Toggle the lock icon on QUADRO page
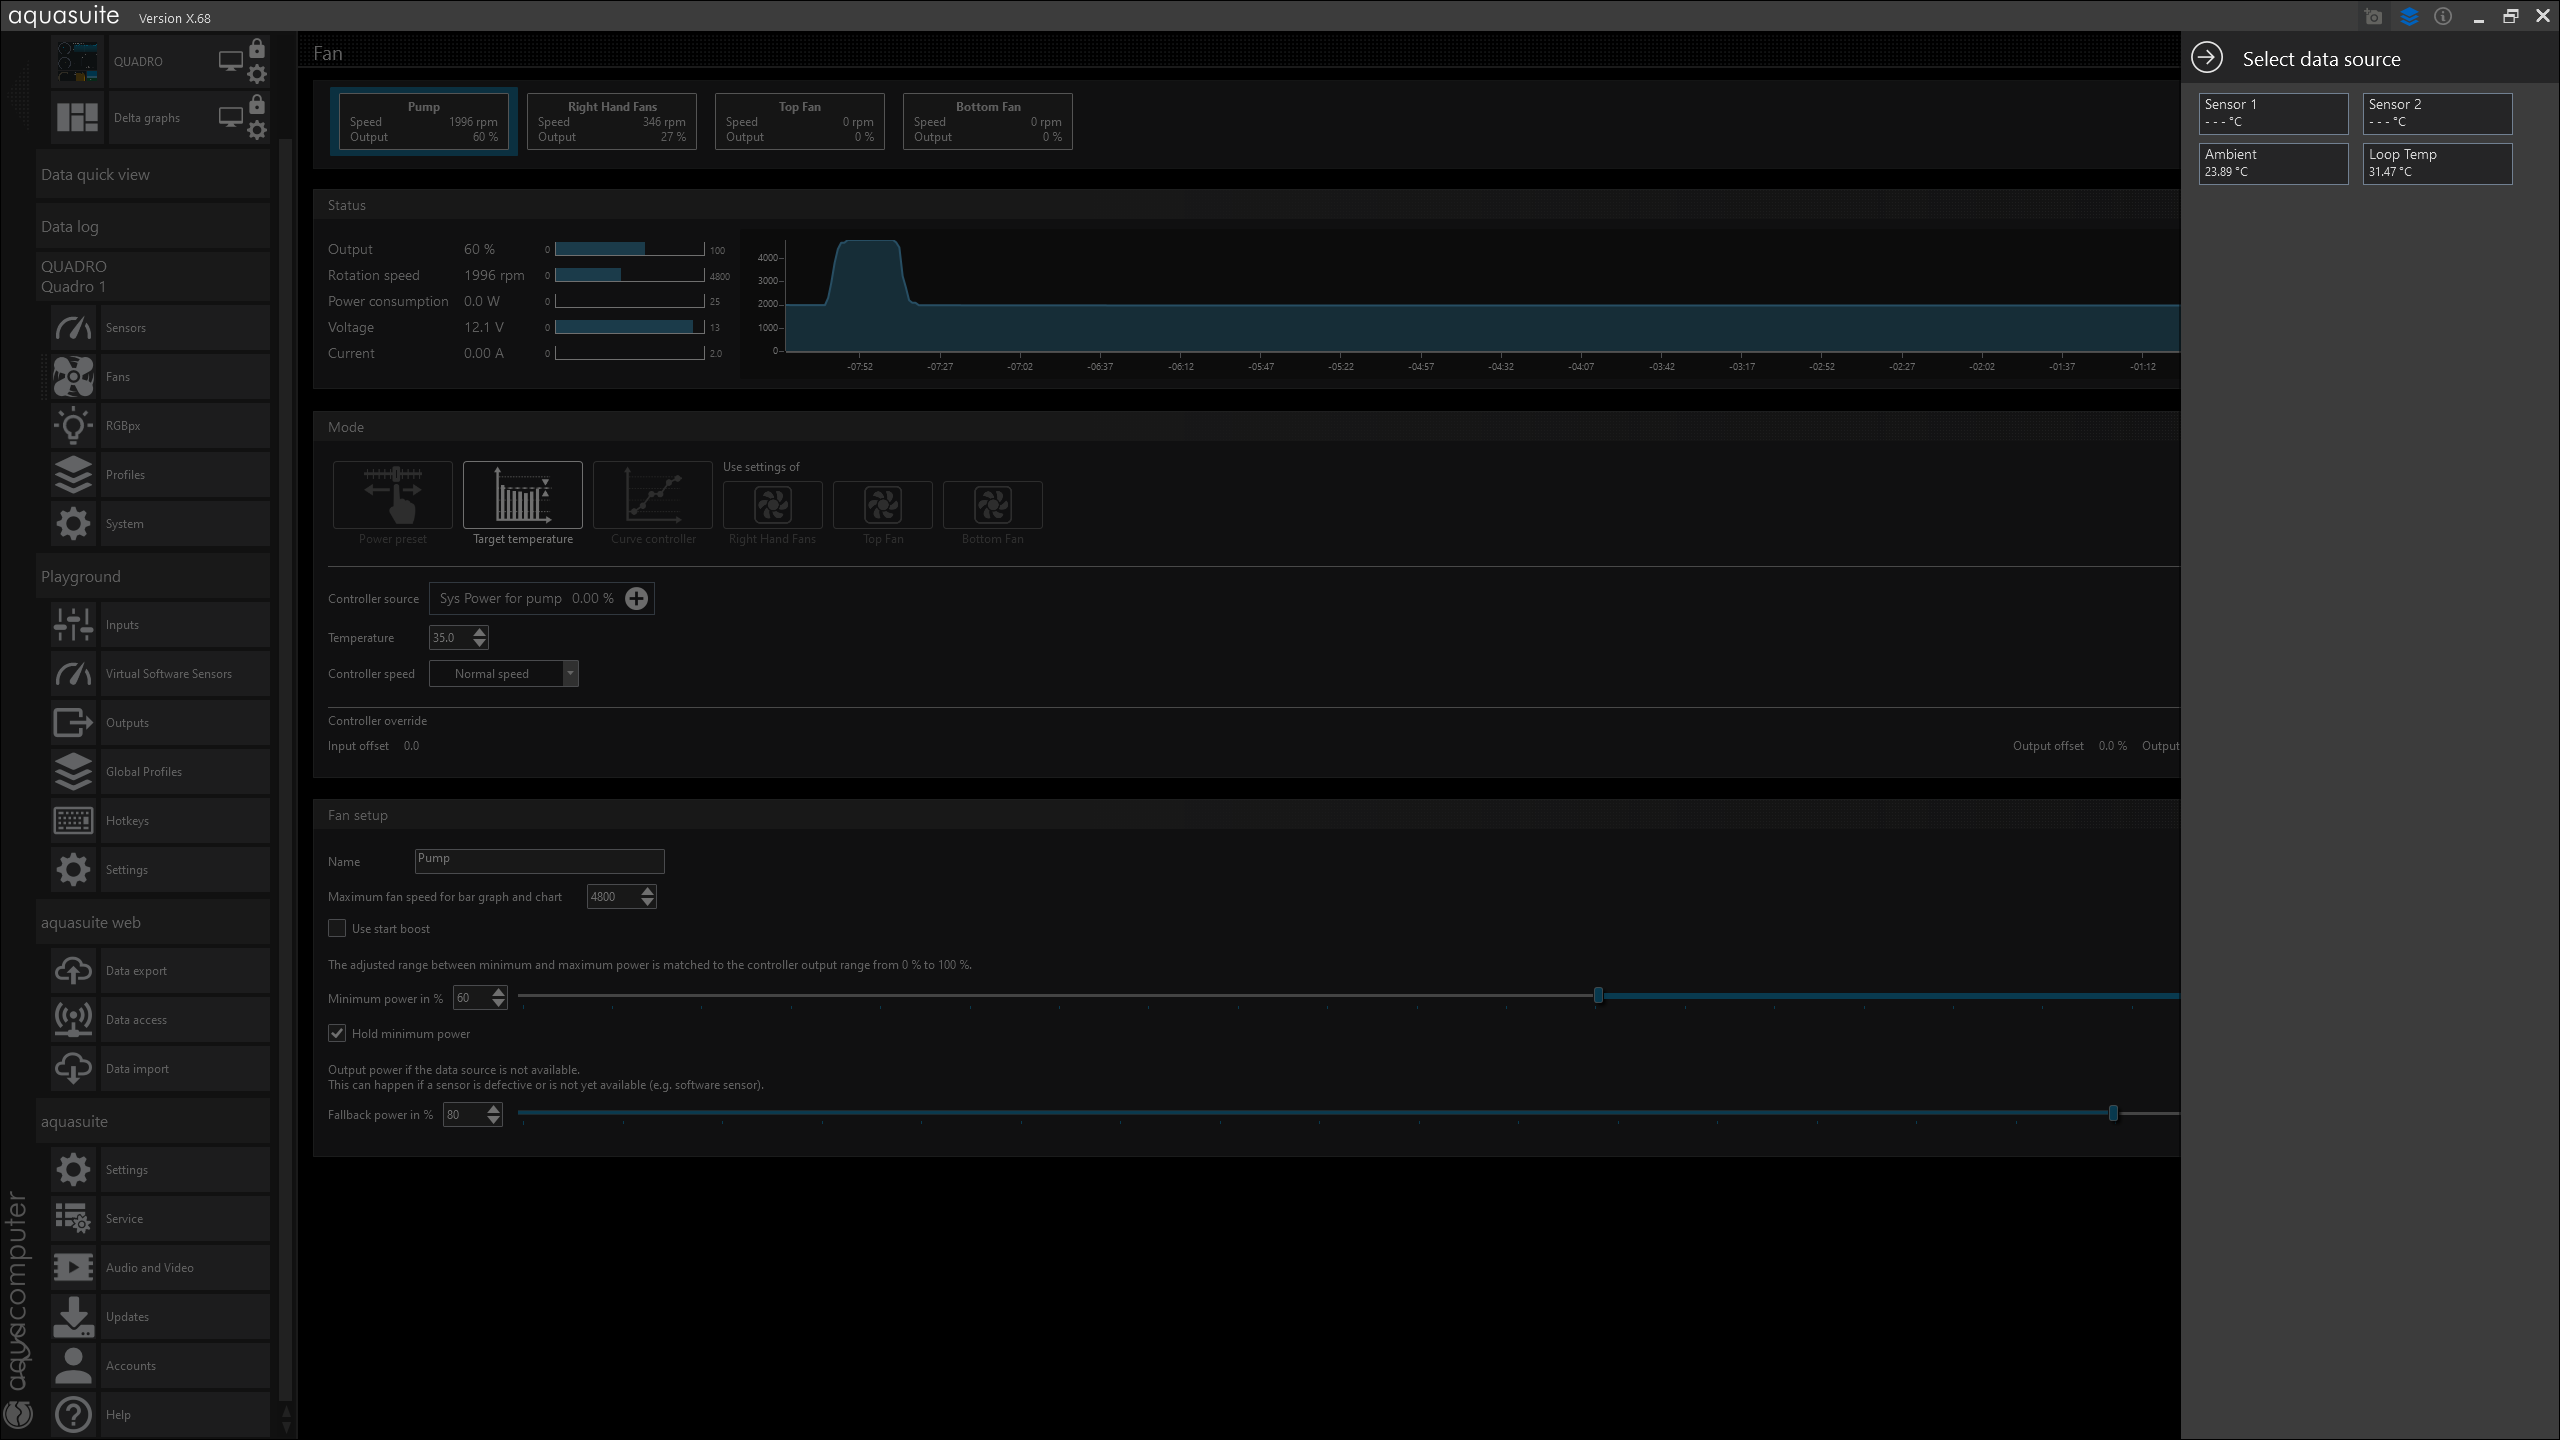 [257, 49]
